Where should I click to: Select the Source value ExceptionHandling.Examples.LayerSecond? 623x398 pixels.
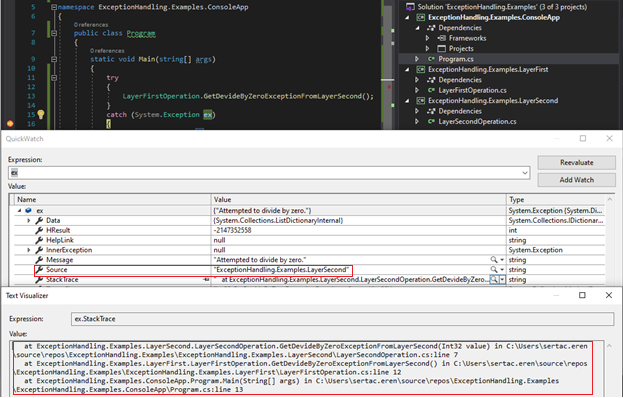(x=281, y=270)
